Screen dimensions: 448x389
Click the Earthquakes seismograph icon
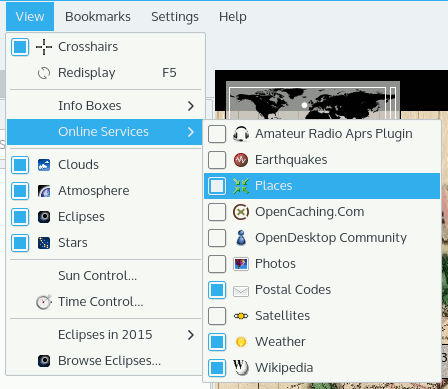[x=241, y=160]
